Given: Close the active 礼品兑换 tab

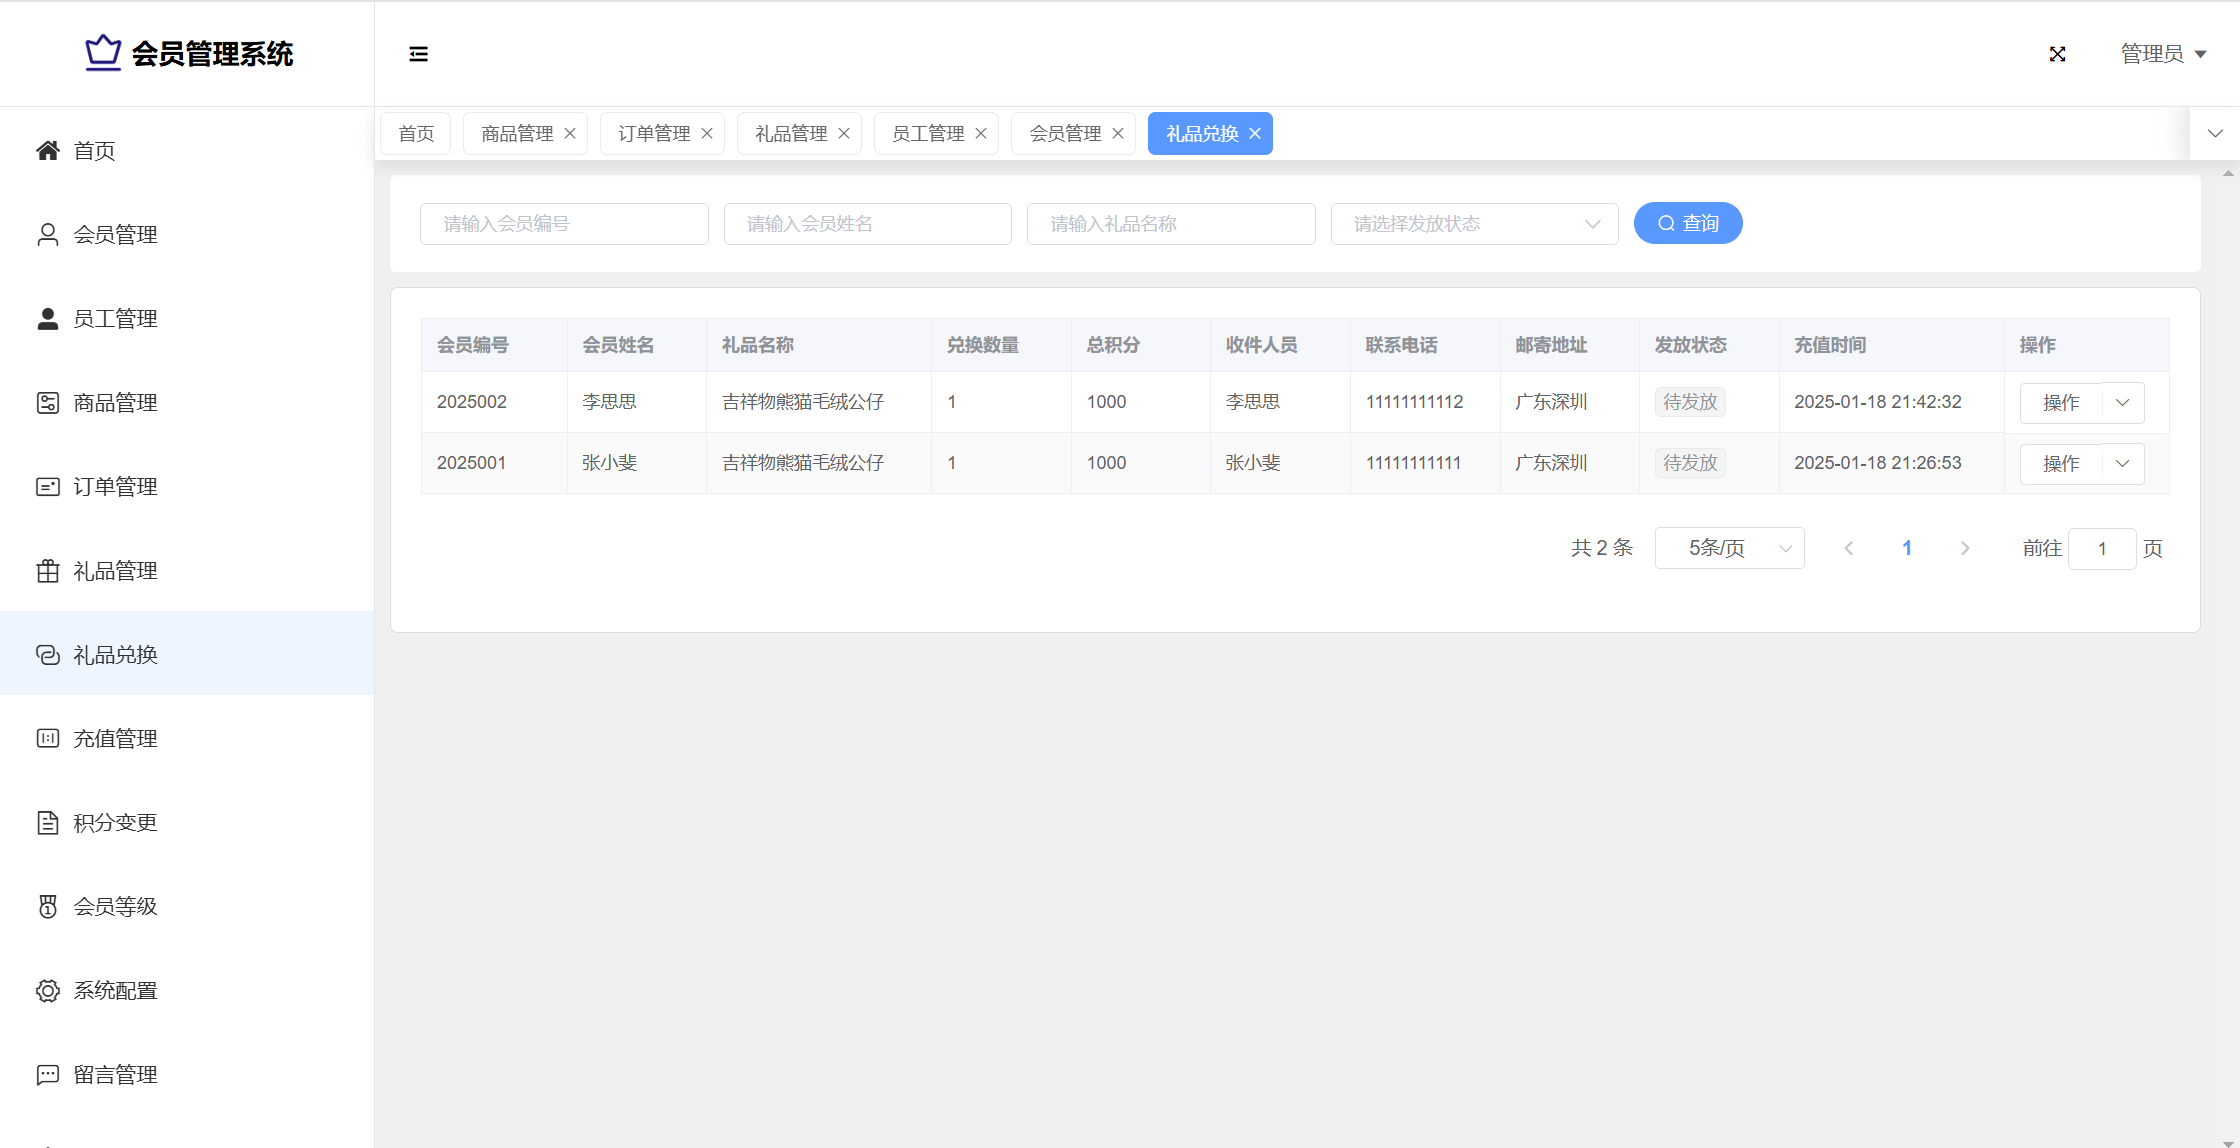Looking at the screenshot, I should 1255,134.
